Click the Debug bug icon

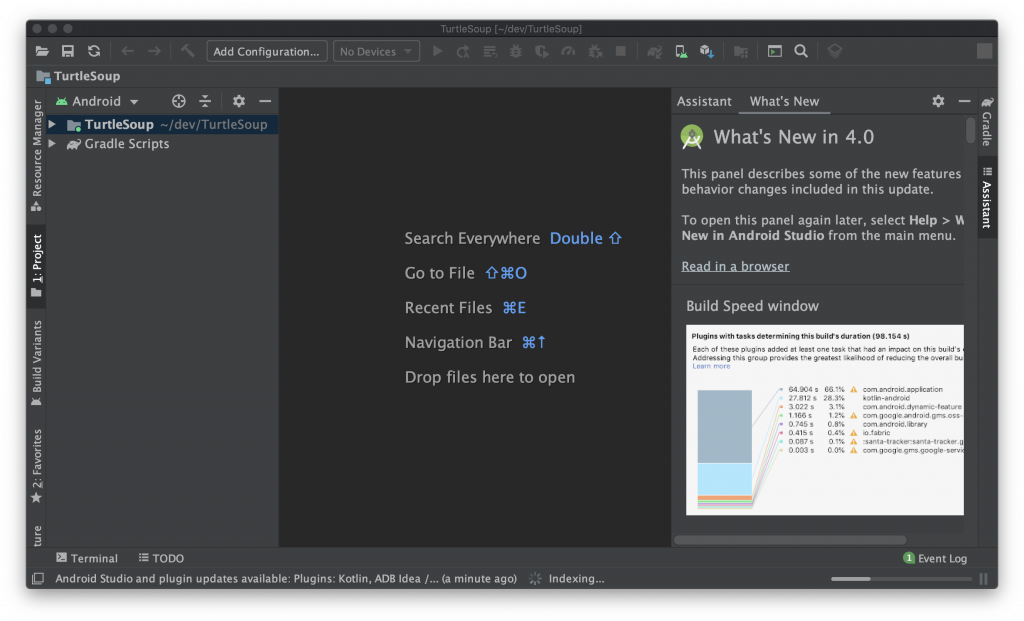(x=515, y=51)
